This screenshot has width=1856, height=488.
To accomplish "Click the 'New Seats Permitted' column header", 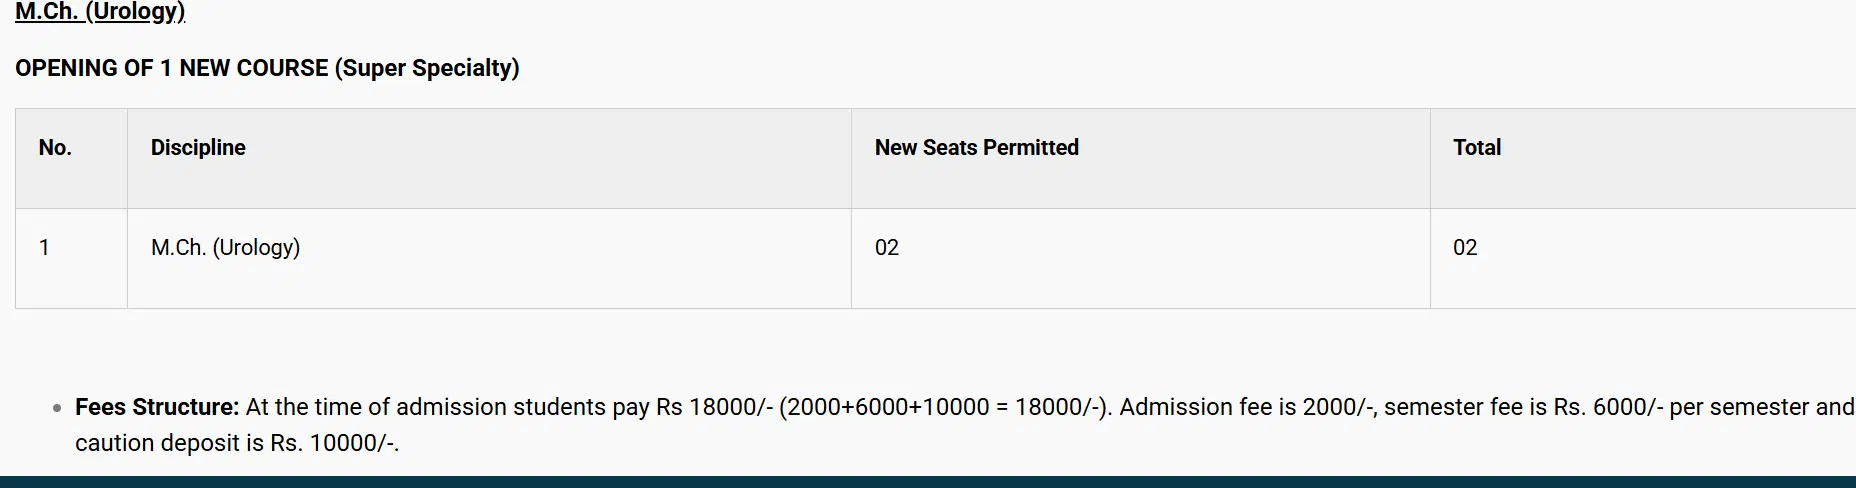I will [x=976, y=148].
